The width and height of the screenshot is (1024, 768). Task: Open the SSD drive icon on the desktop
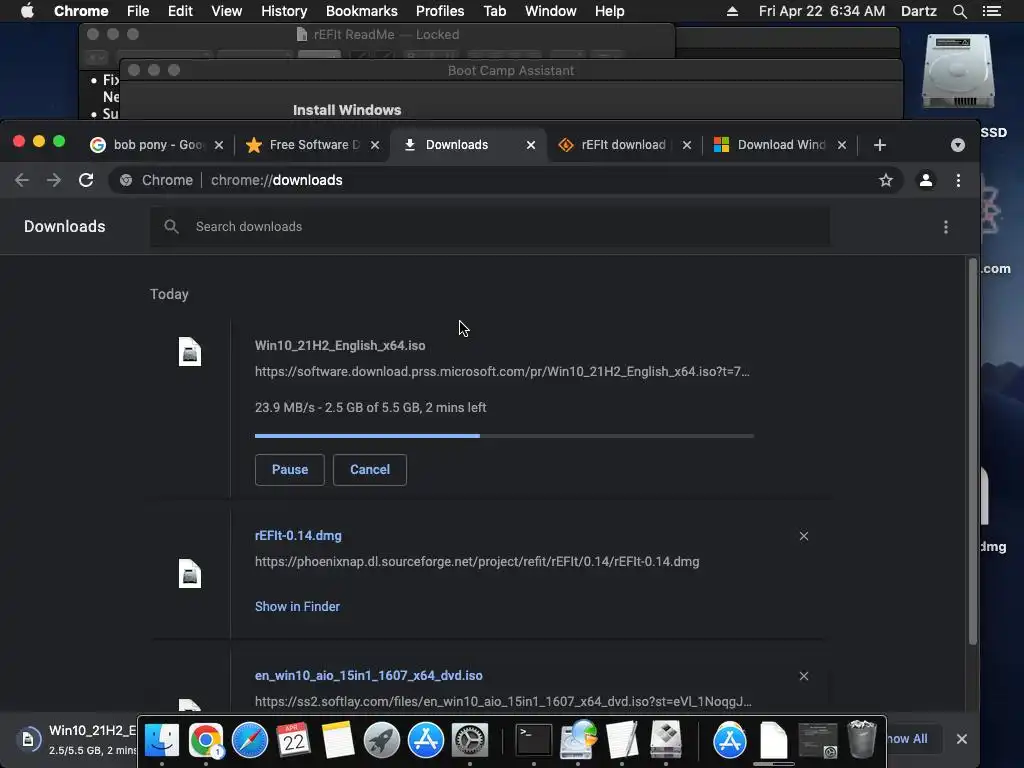958,72
